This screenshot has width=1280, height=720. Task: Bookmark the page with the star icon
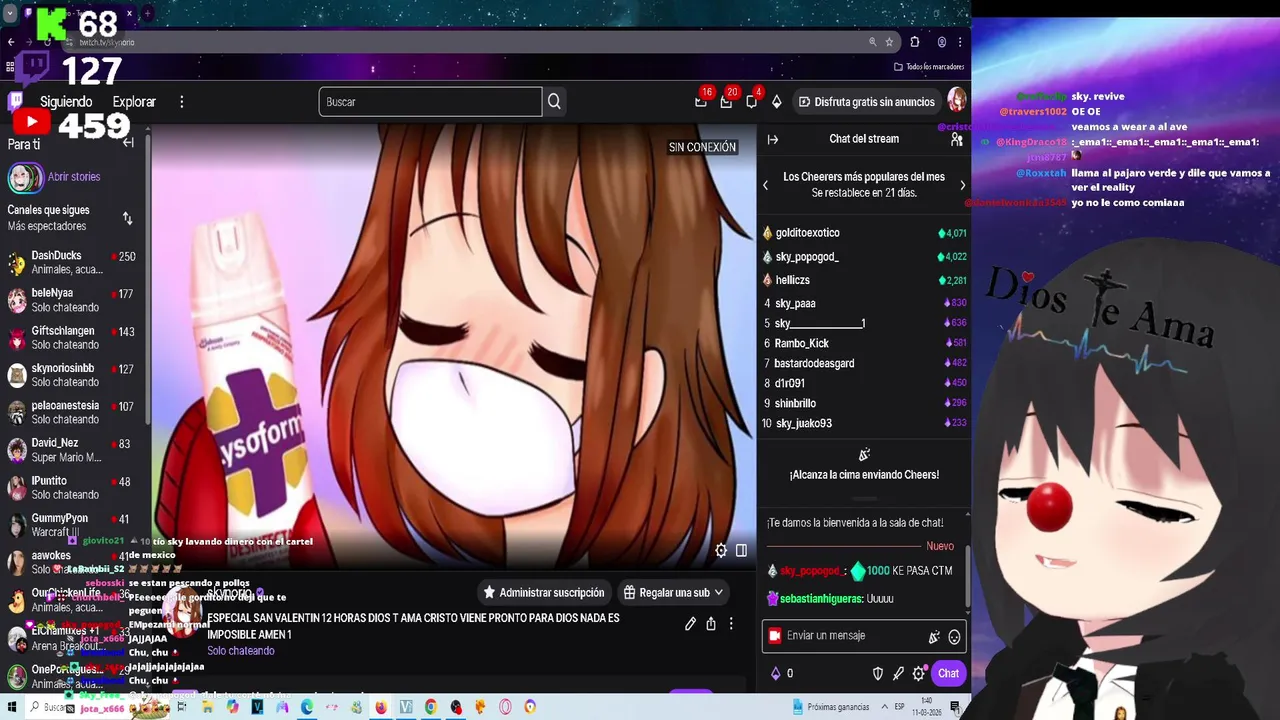point(889,42)
